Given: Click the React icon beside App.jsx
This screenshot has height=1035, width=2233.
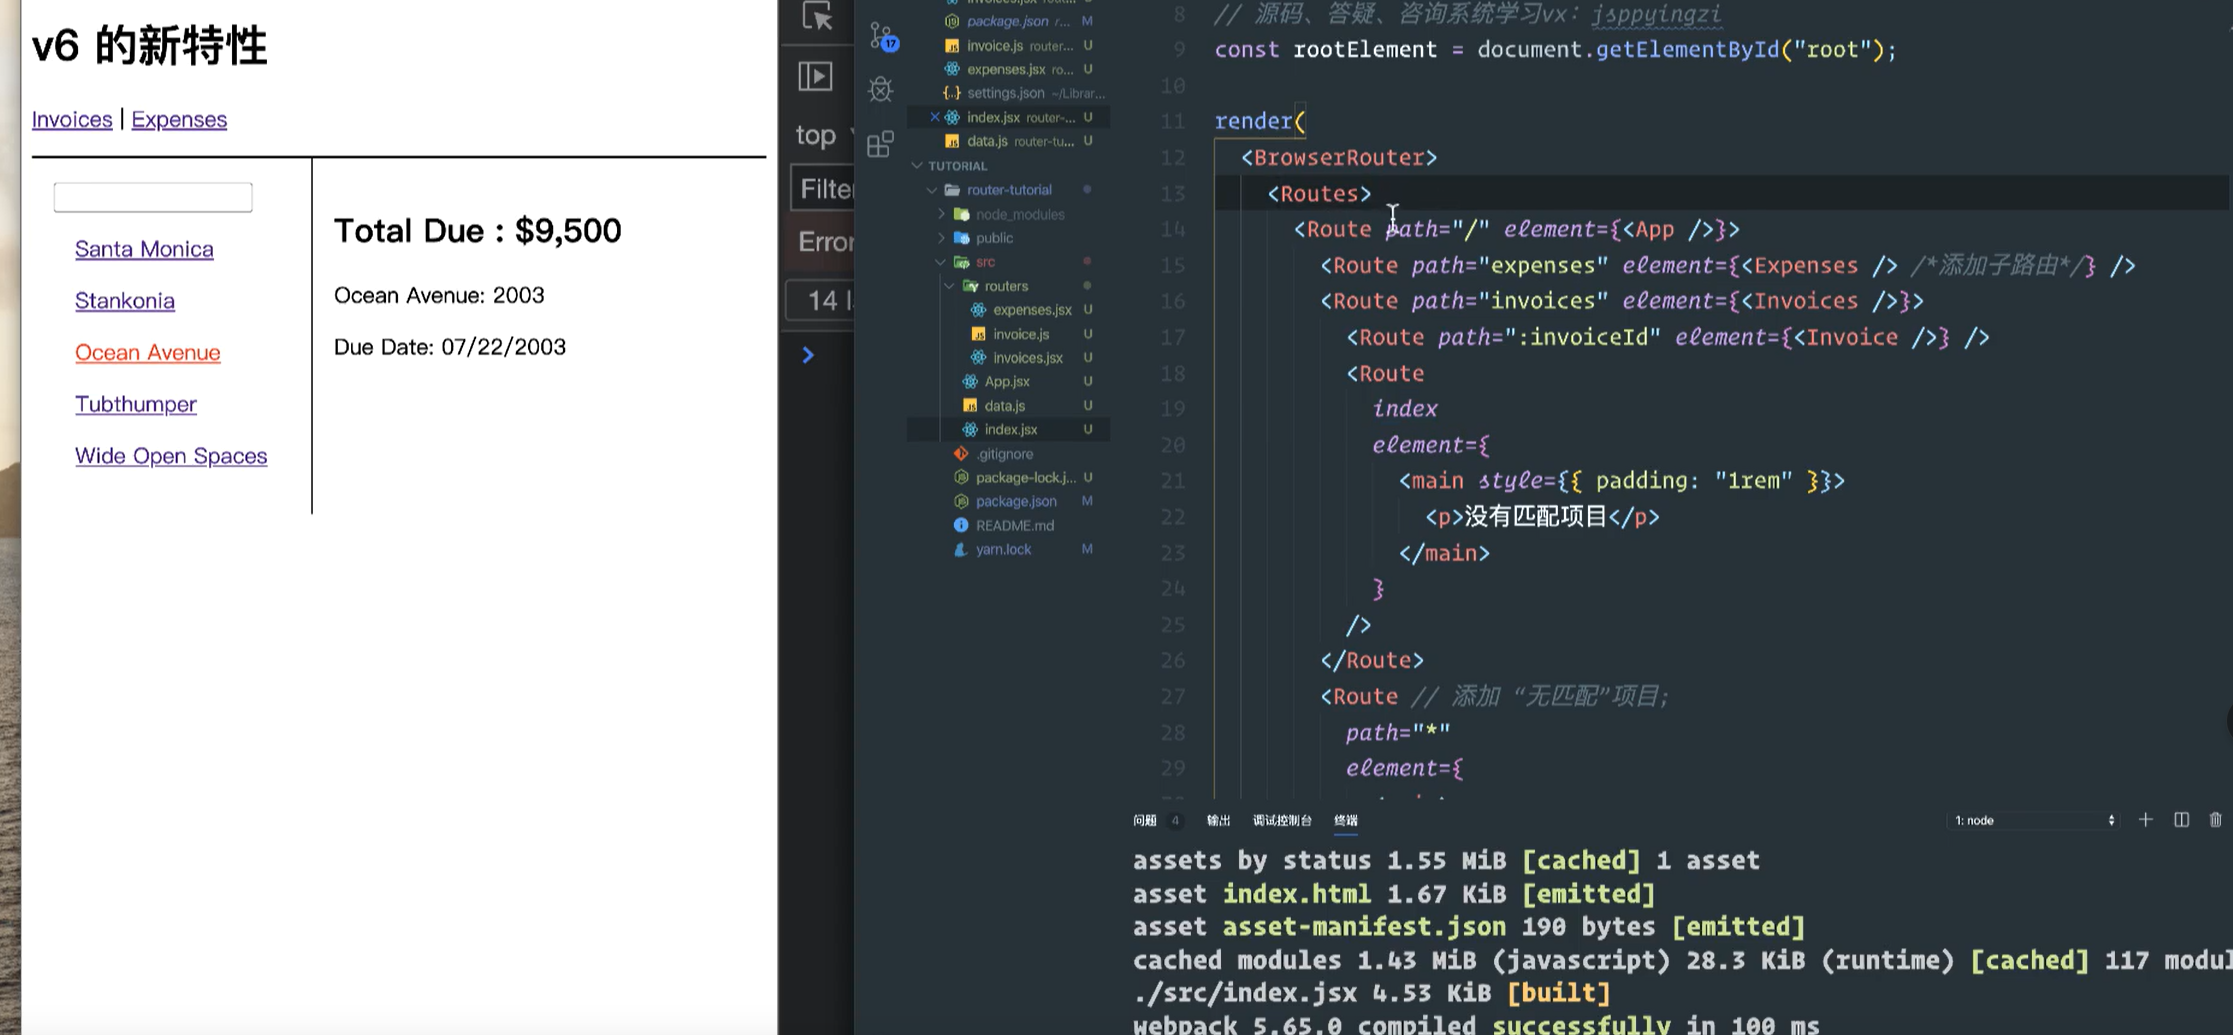Looking at the screenshot, I should tap(969, 382).
